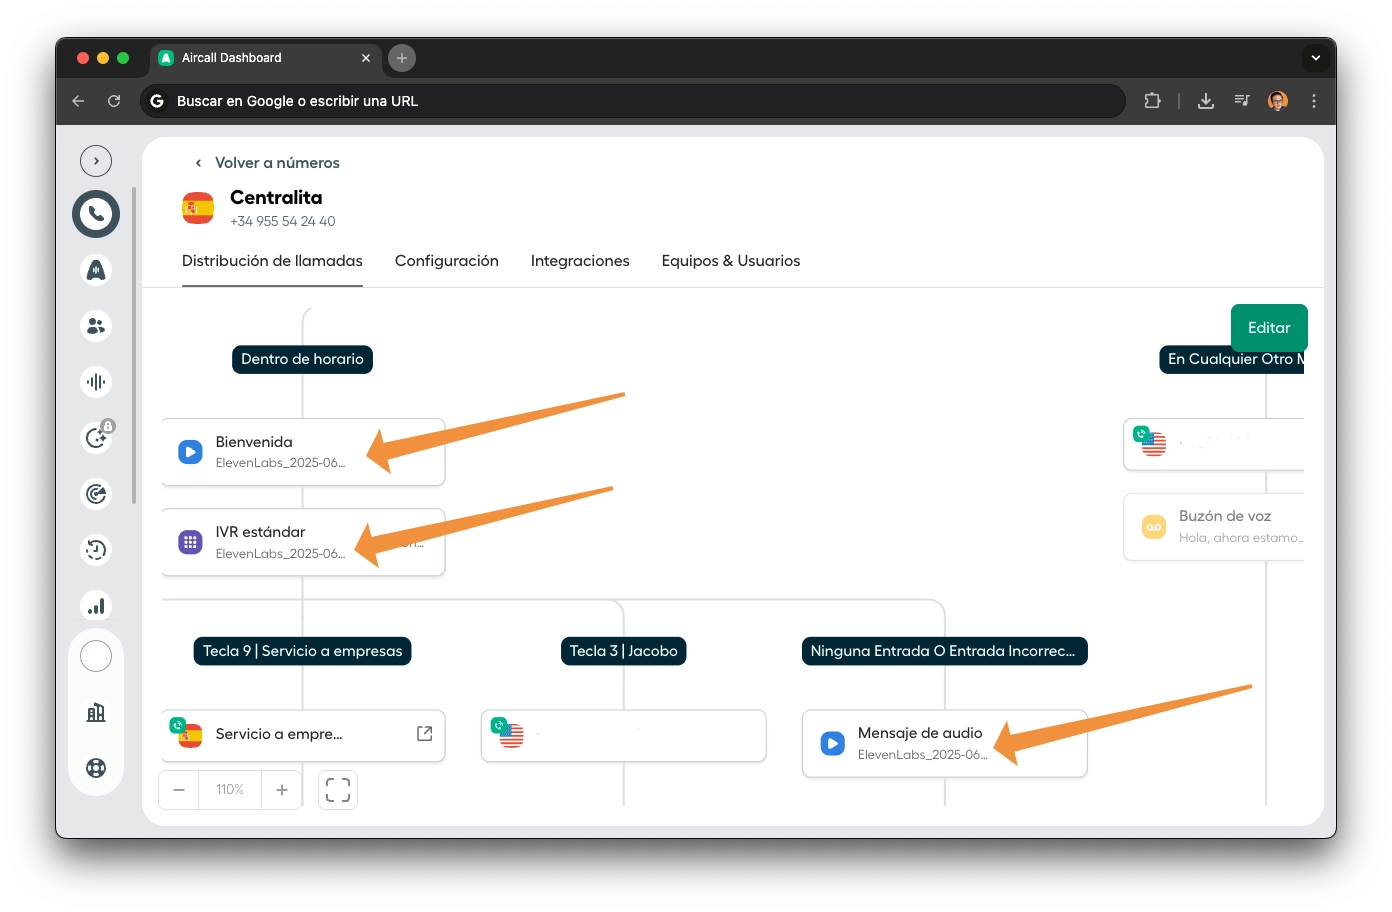View call history from the sidebar clock icon
1392x912 pixels.
coord(95,549)
